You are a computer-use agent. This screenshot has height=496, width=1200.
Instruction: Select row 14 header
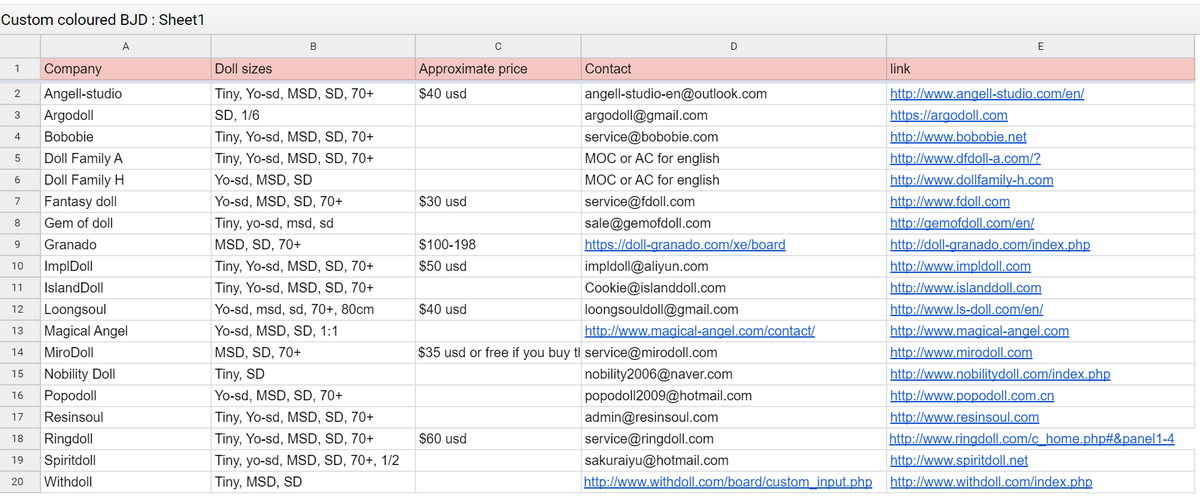(x=19, y=352)
